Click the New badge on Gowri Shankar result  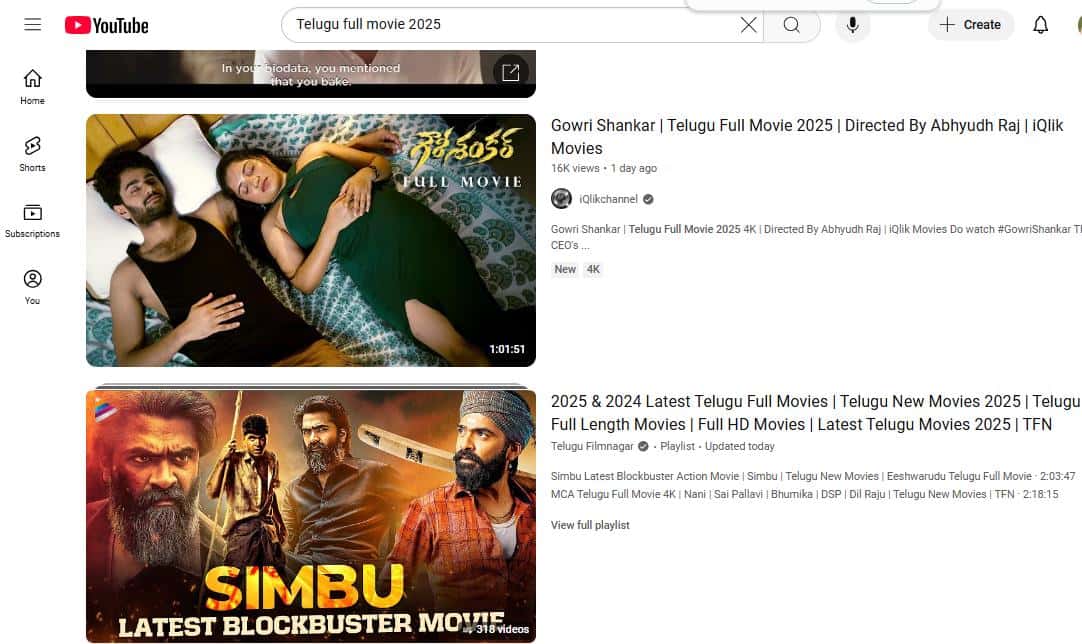click(564, 269)
